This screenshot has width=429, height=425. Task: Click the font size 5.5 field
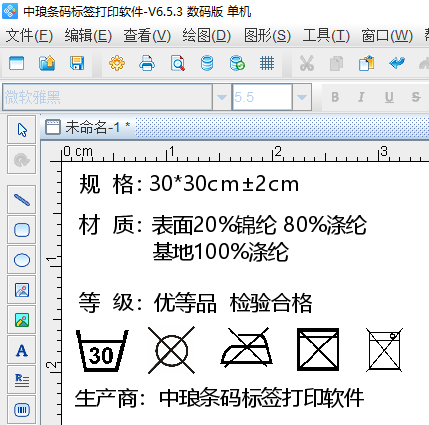click(262, 97)
